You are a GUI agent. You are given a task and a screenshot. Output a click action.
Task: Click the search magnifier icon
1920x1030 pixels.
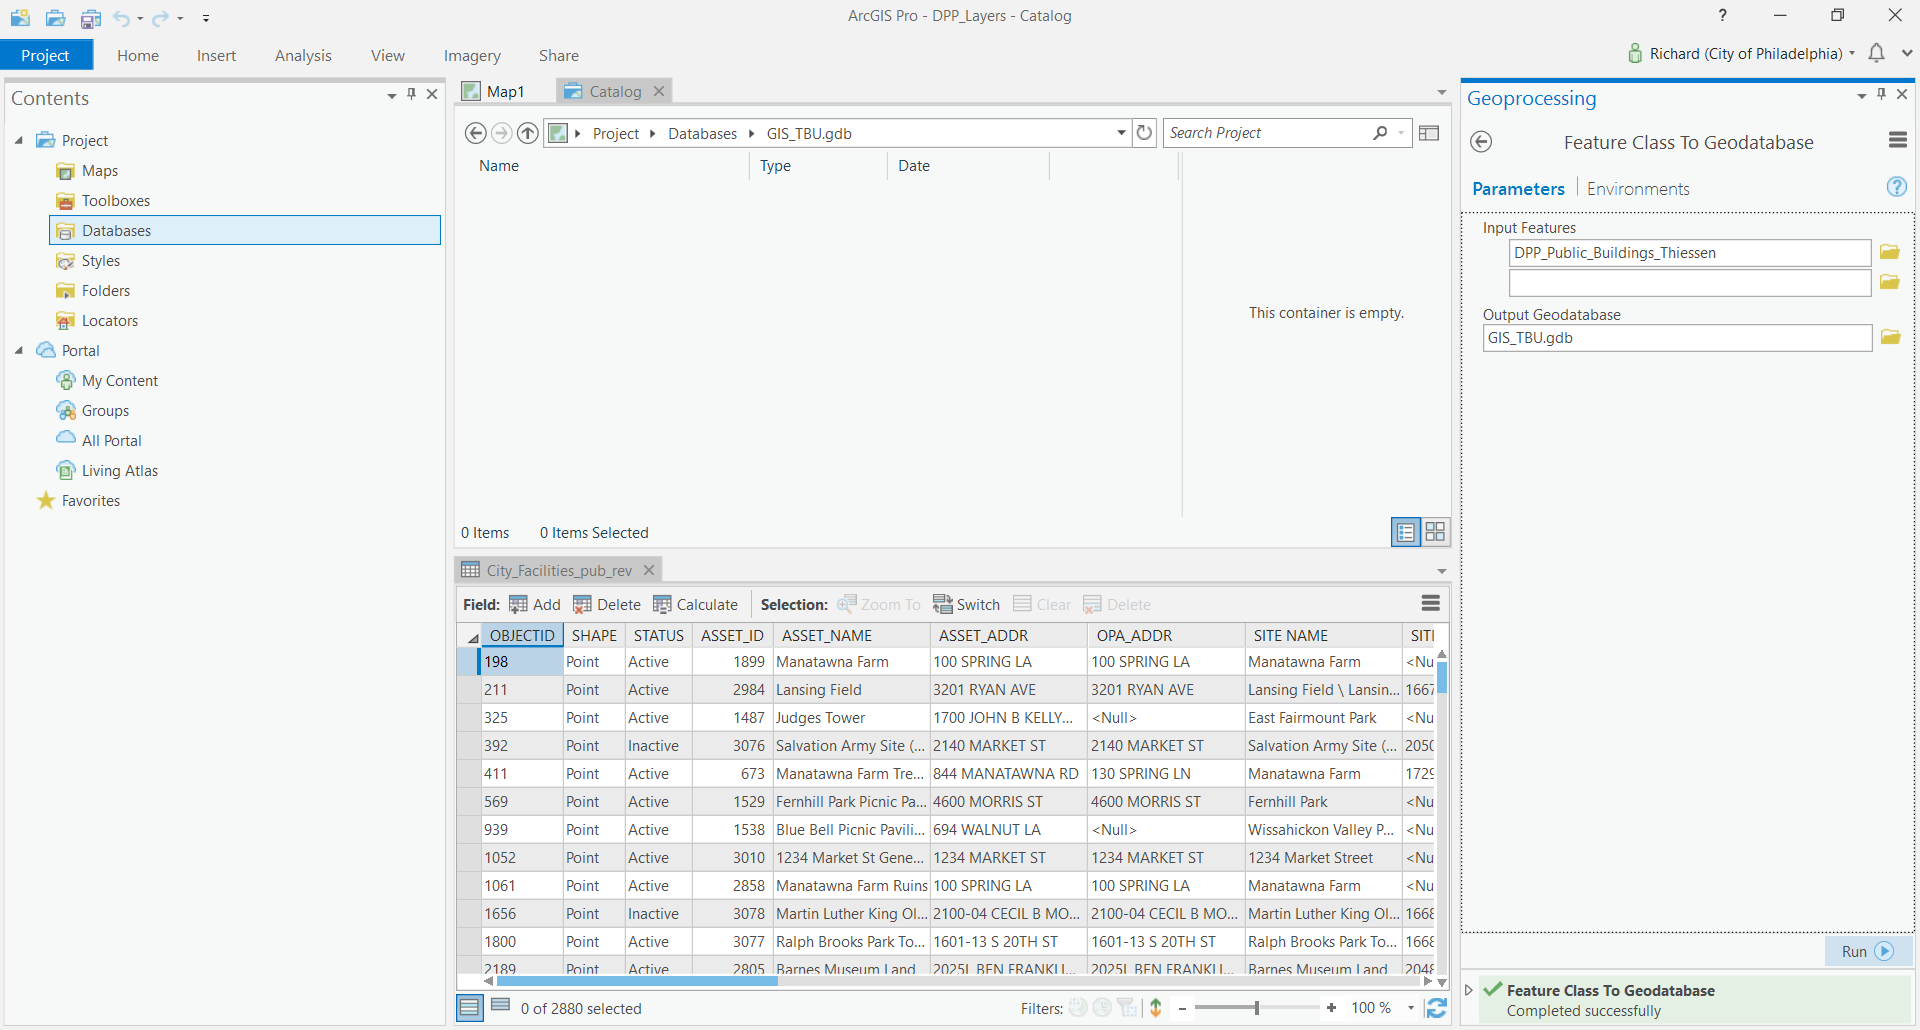(x=1381, y=133)
